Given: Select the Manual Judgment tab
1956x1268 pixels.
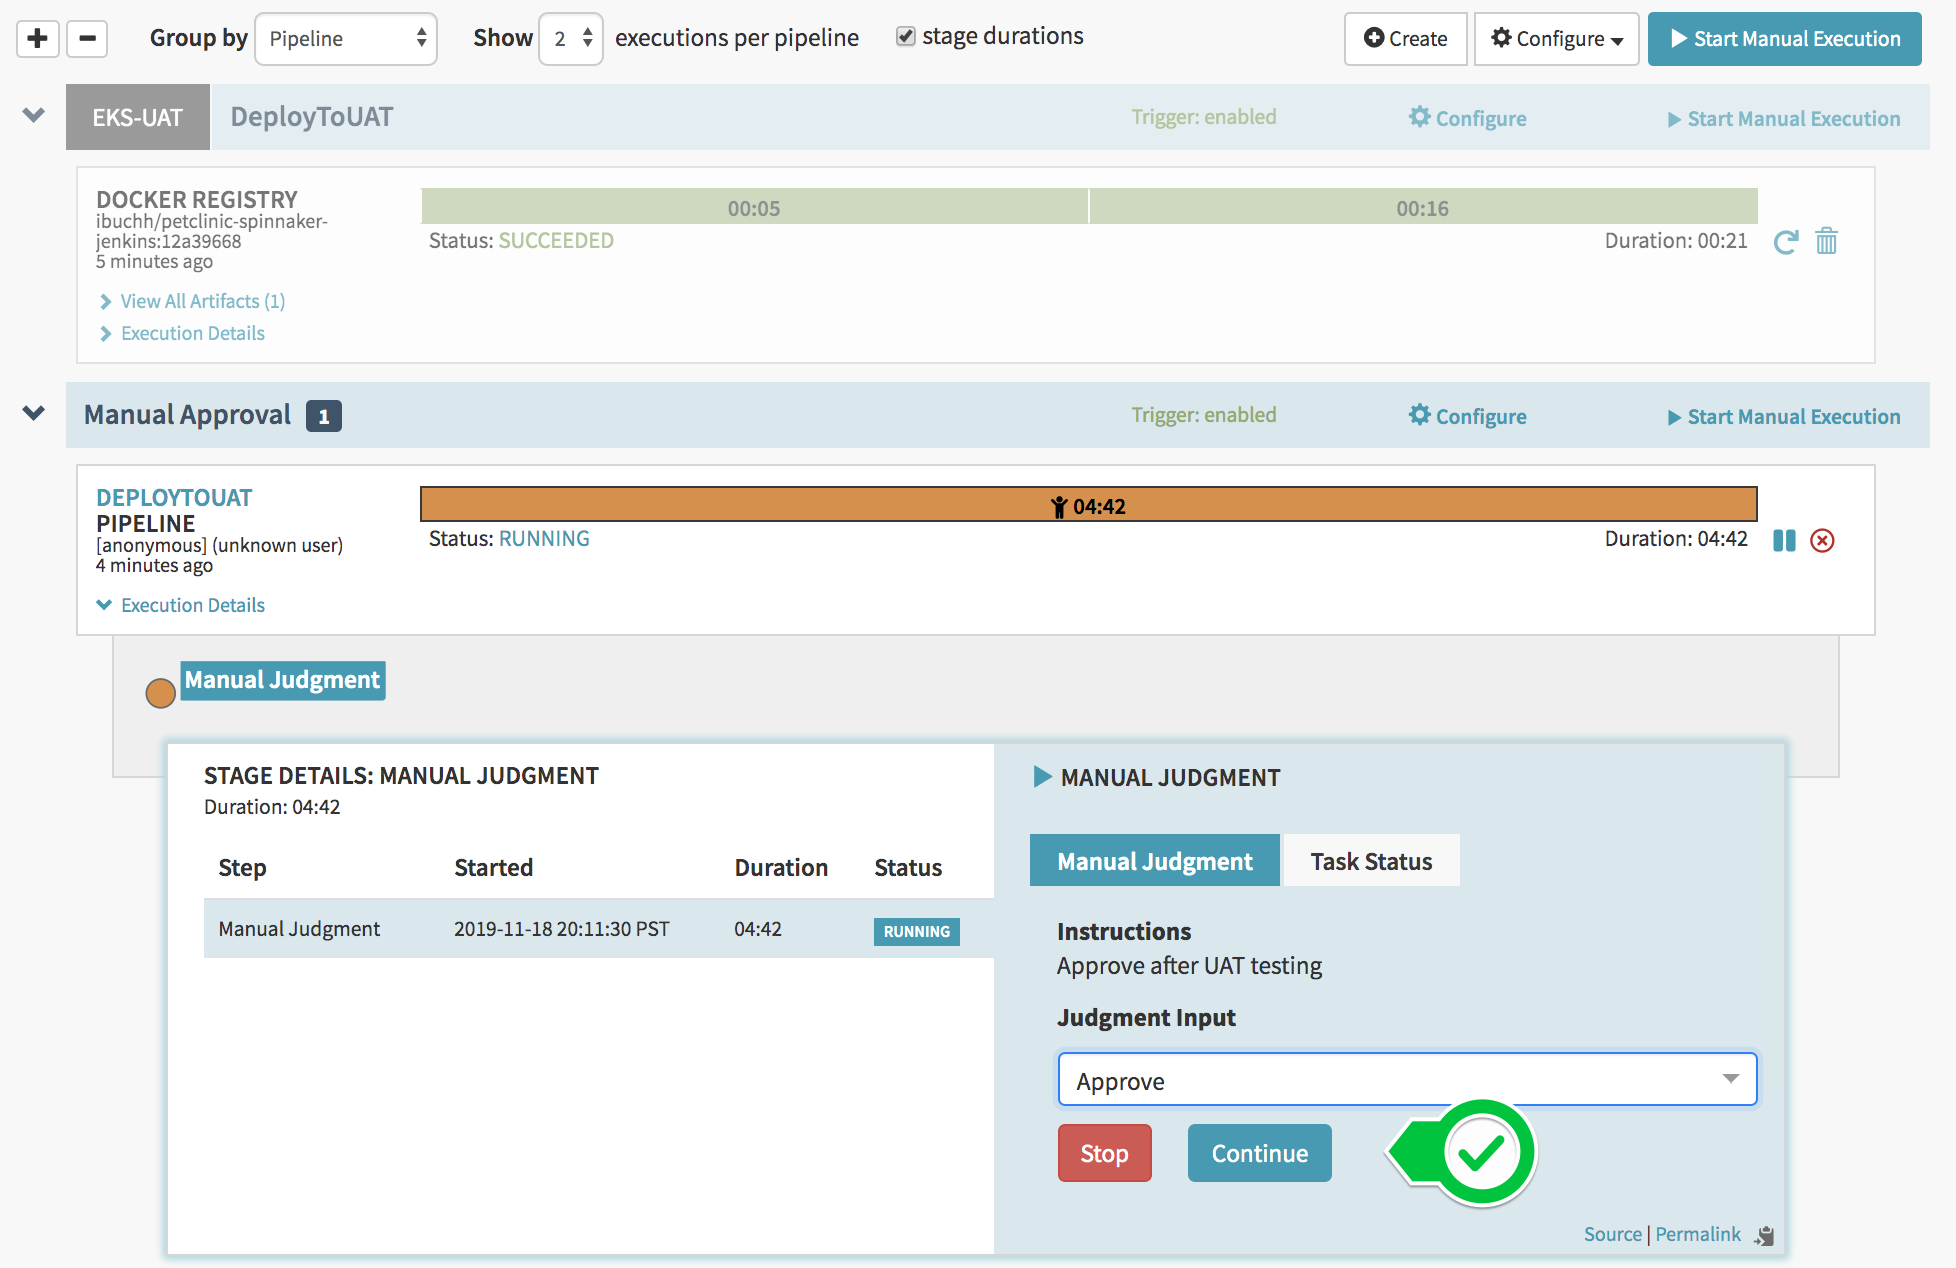Looking at the screenshot, I should point(1154,861).
